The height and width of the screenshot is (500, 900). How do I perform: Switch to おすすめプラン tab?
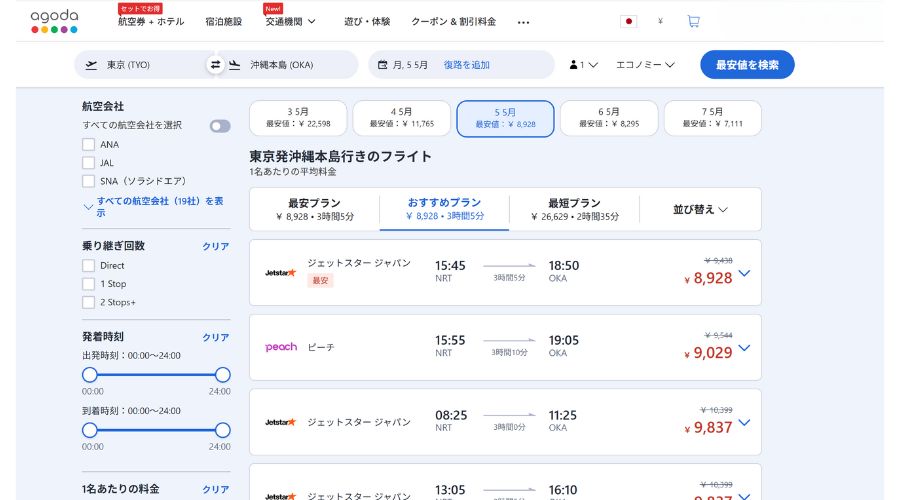tap(445, 210)
